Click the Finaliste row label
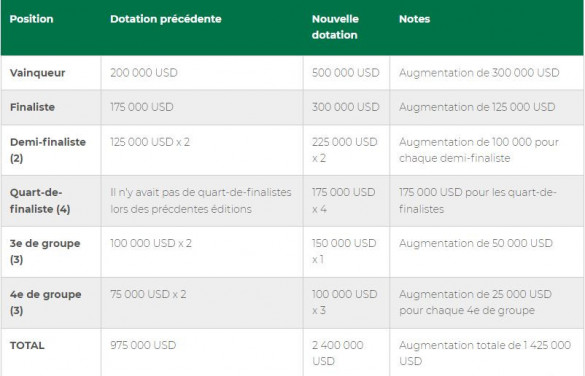The height and width of the screenshot is (376, 585). (32, 107)
